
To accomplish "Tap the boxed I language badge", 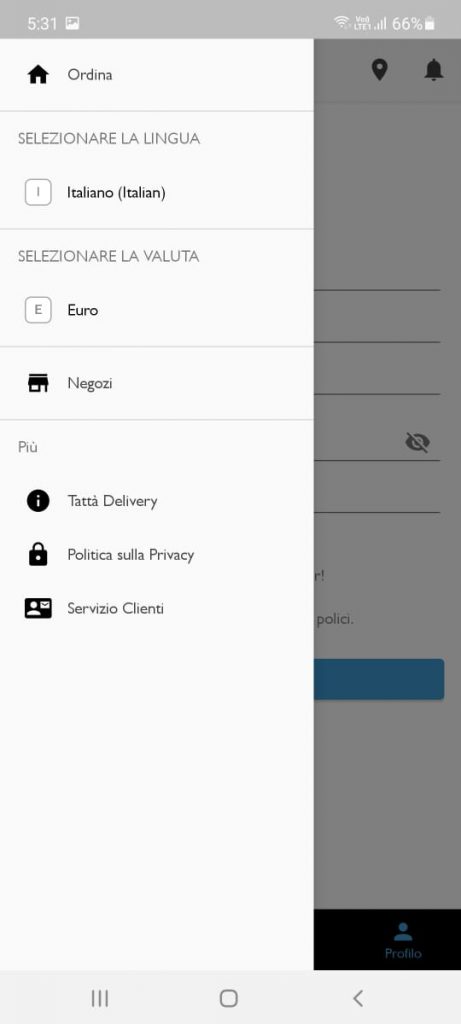I will pyautogui.click(x=38, y=193).
